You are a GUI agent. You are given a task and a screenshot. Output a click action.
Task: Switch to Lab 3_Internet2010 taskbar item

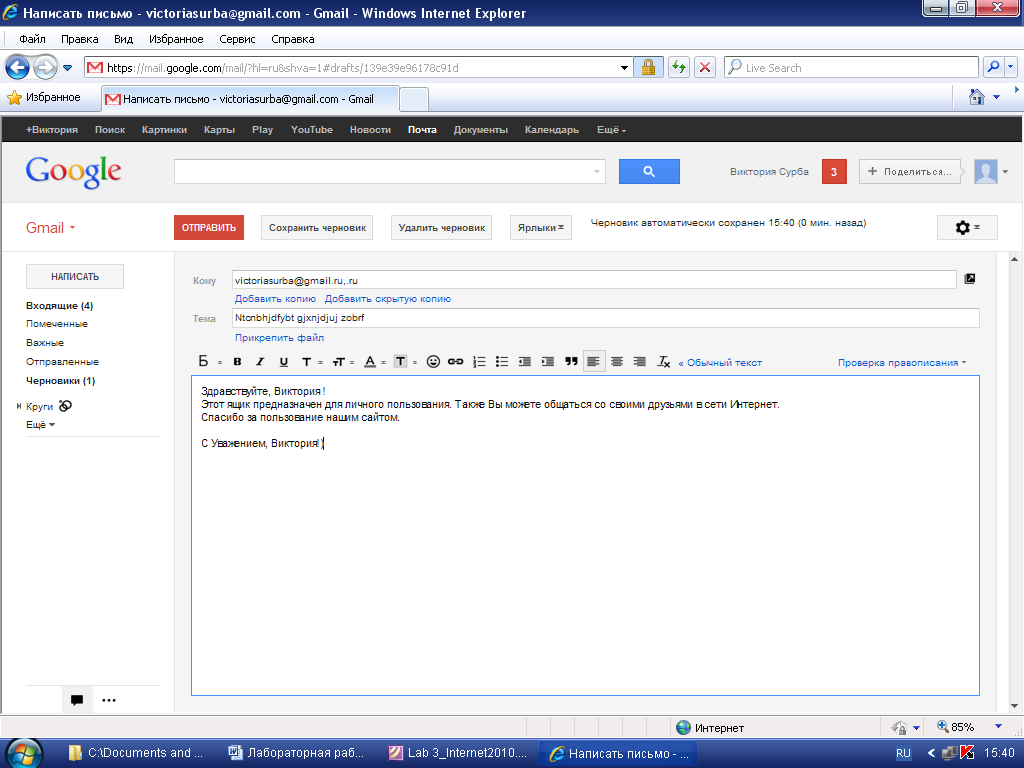[458, 753]
